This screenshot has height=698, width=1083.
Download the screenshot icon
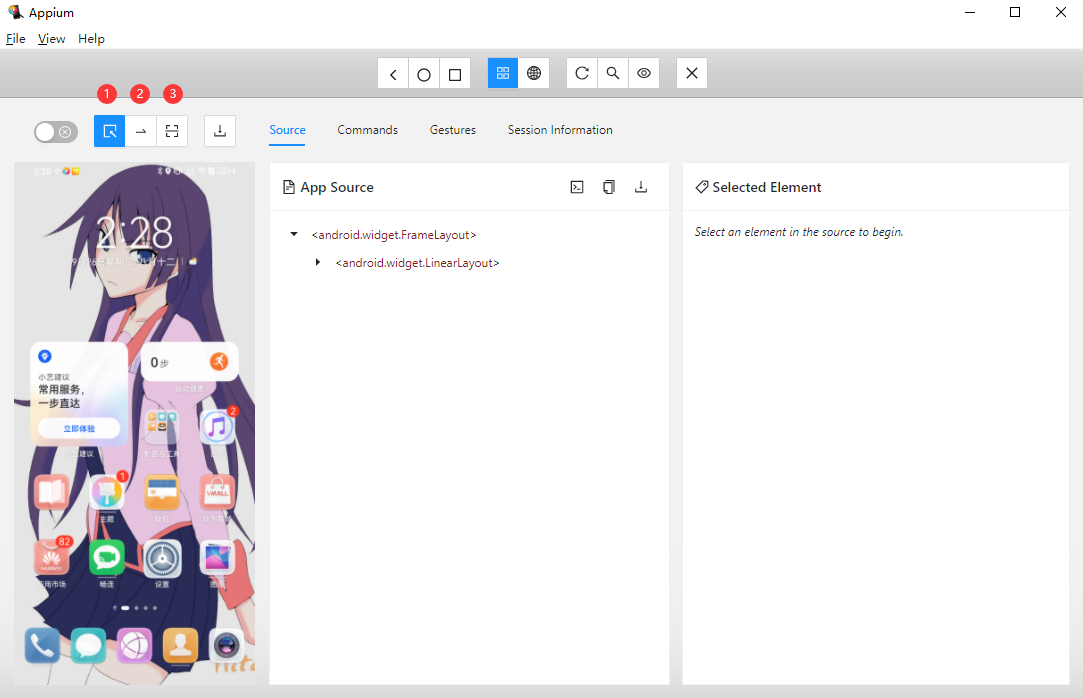click(x=220, y=131)
